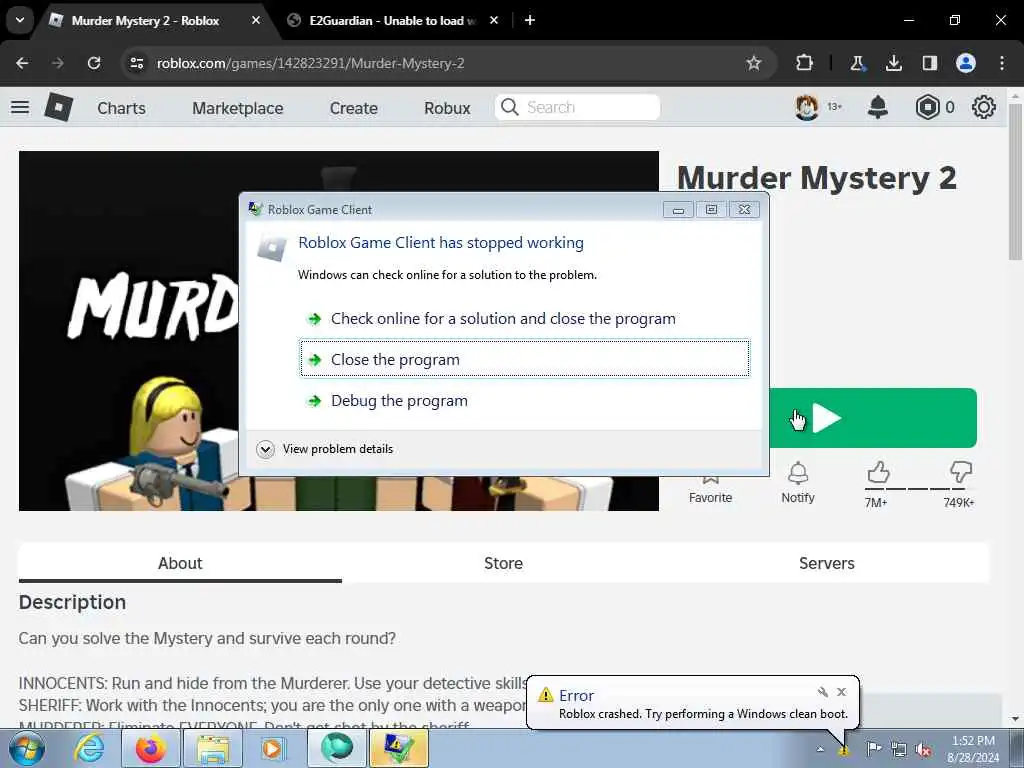Open Charts in Roblox navigation
The width and height of the screenshot is (1024, 768).
(x=121, y=108)
